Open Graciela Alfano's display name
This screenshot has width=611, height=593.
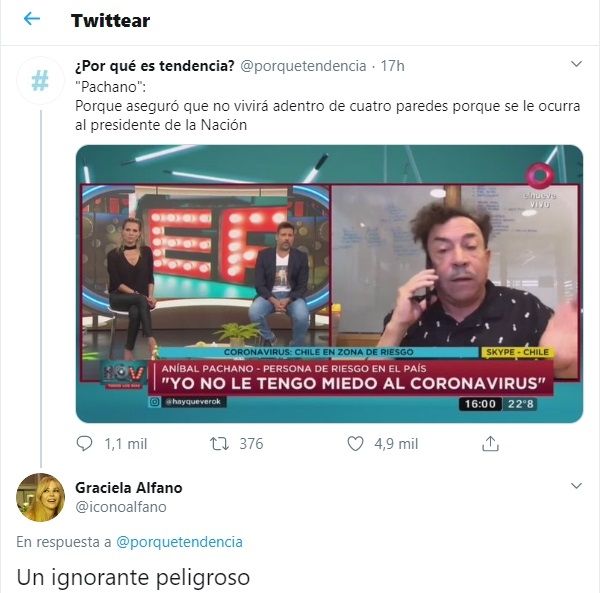pos(129,487)
